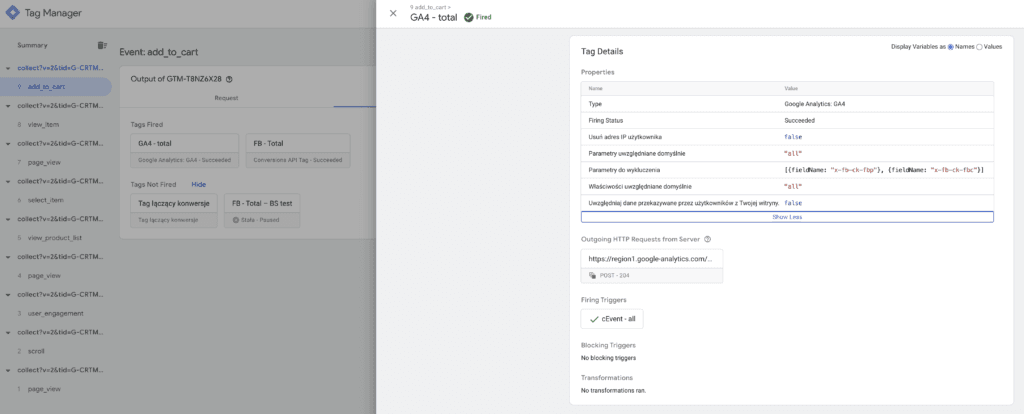Switch to the Request tab
Screen dimensions: 1024x414
click(226, 98)
